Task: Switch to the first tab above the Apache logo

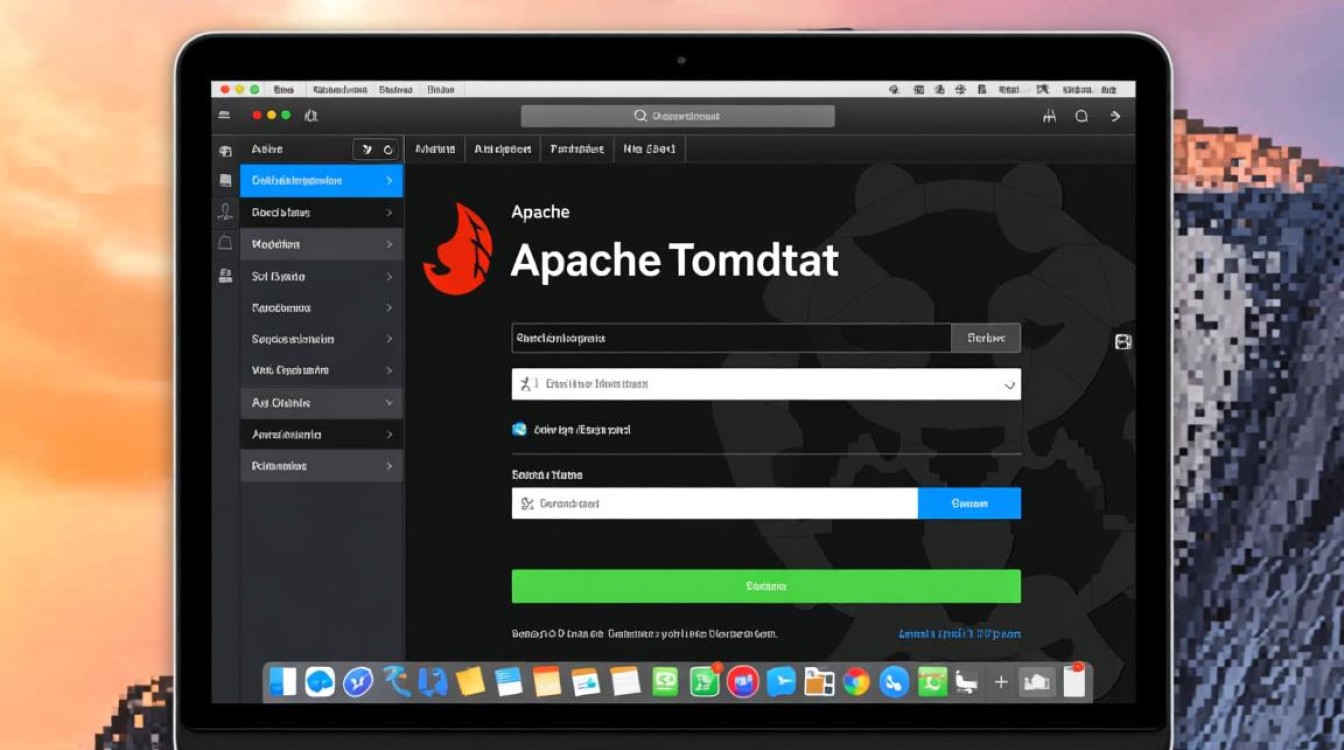Action: [435, 149]
